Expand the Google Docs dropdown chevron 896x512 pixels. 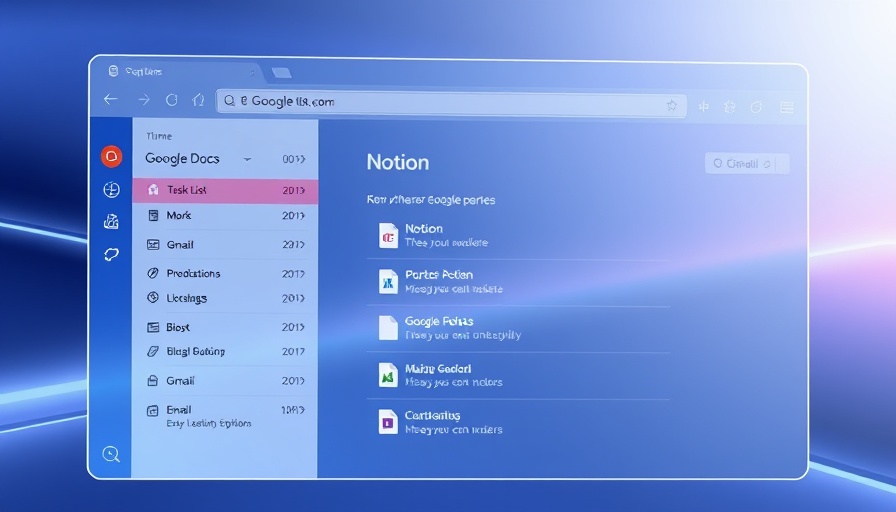(247, 159)
